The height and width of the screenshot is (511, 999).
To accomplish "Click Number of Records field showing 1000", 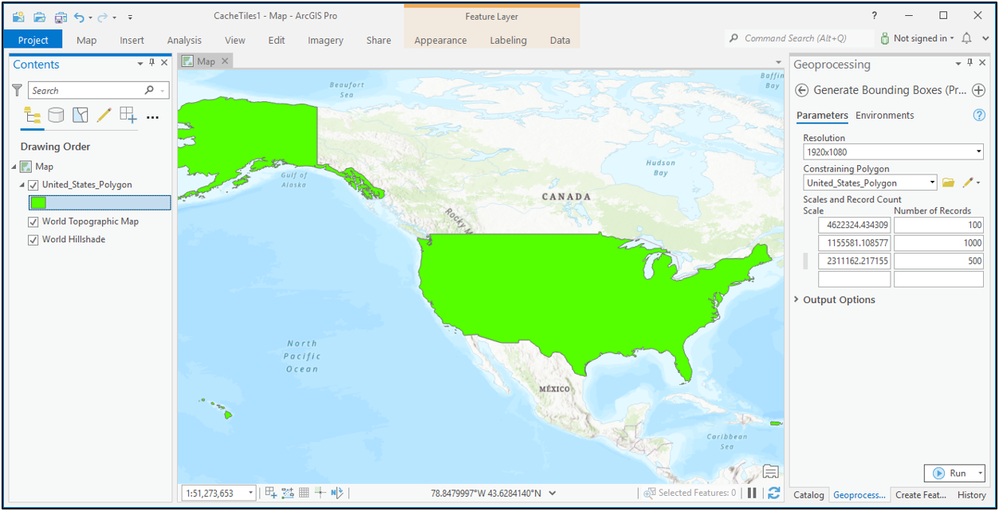I will (938, 243).
